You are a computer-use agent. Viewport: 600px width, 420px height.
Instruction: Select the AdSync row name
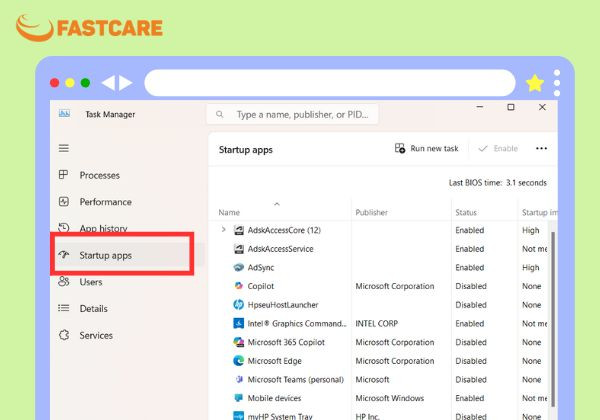[261, 268]
